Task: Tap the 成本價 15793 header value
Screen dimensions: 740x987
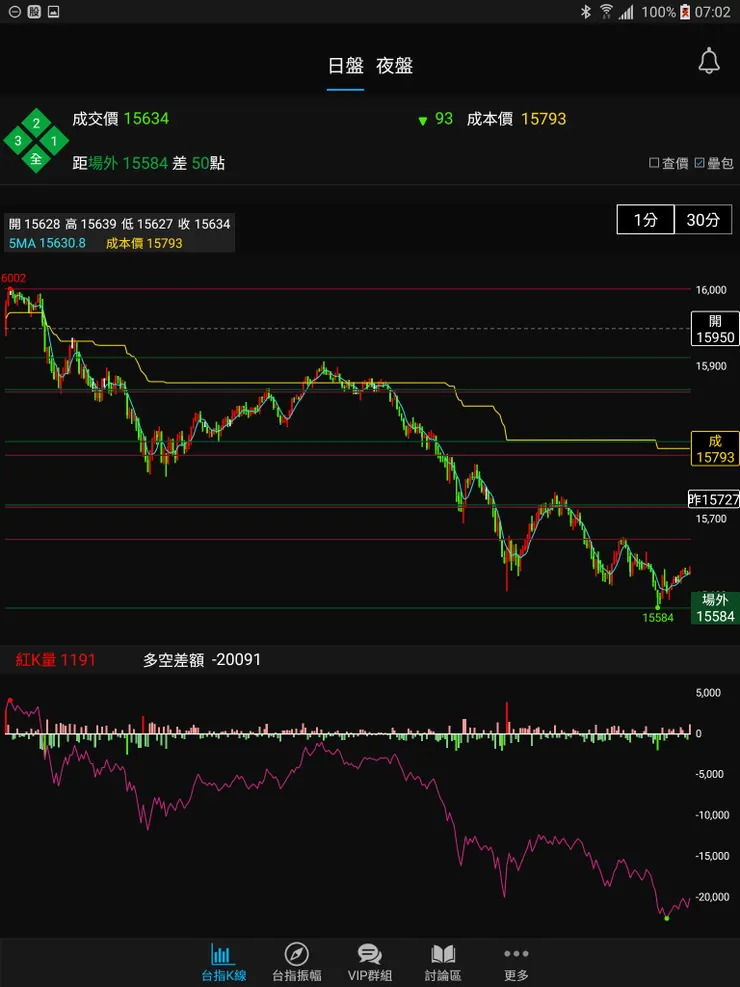Action: 516,118
